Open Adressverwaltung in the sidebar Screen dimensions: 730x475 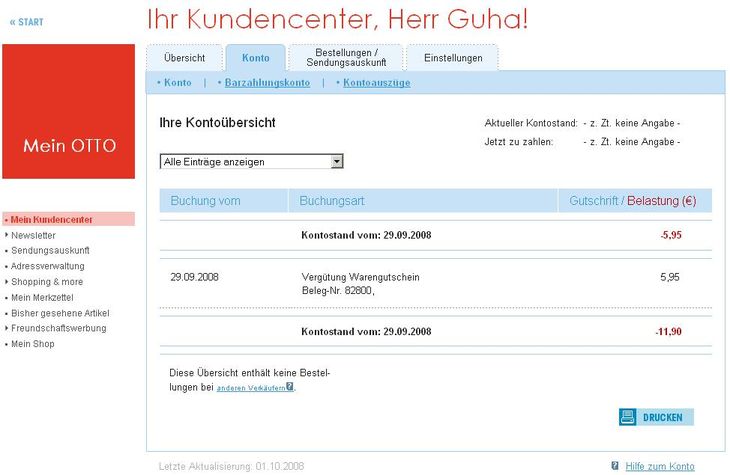[x=47, y=266]
